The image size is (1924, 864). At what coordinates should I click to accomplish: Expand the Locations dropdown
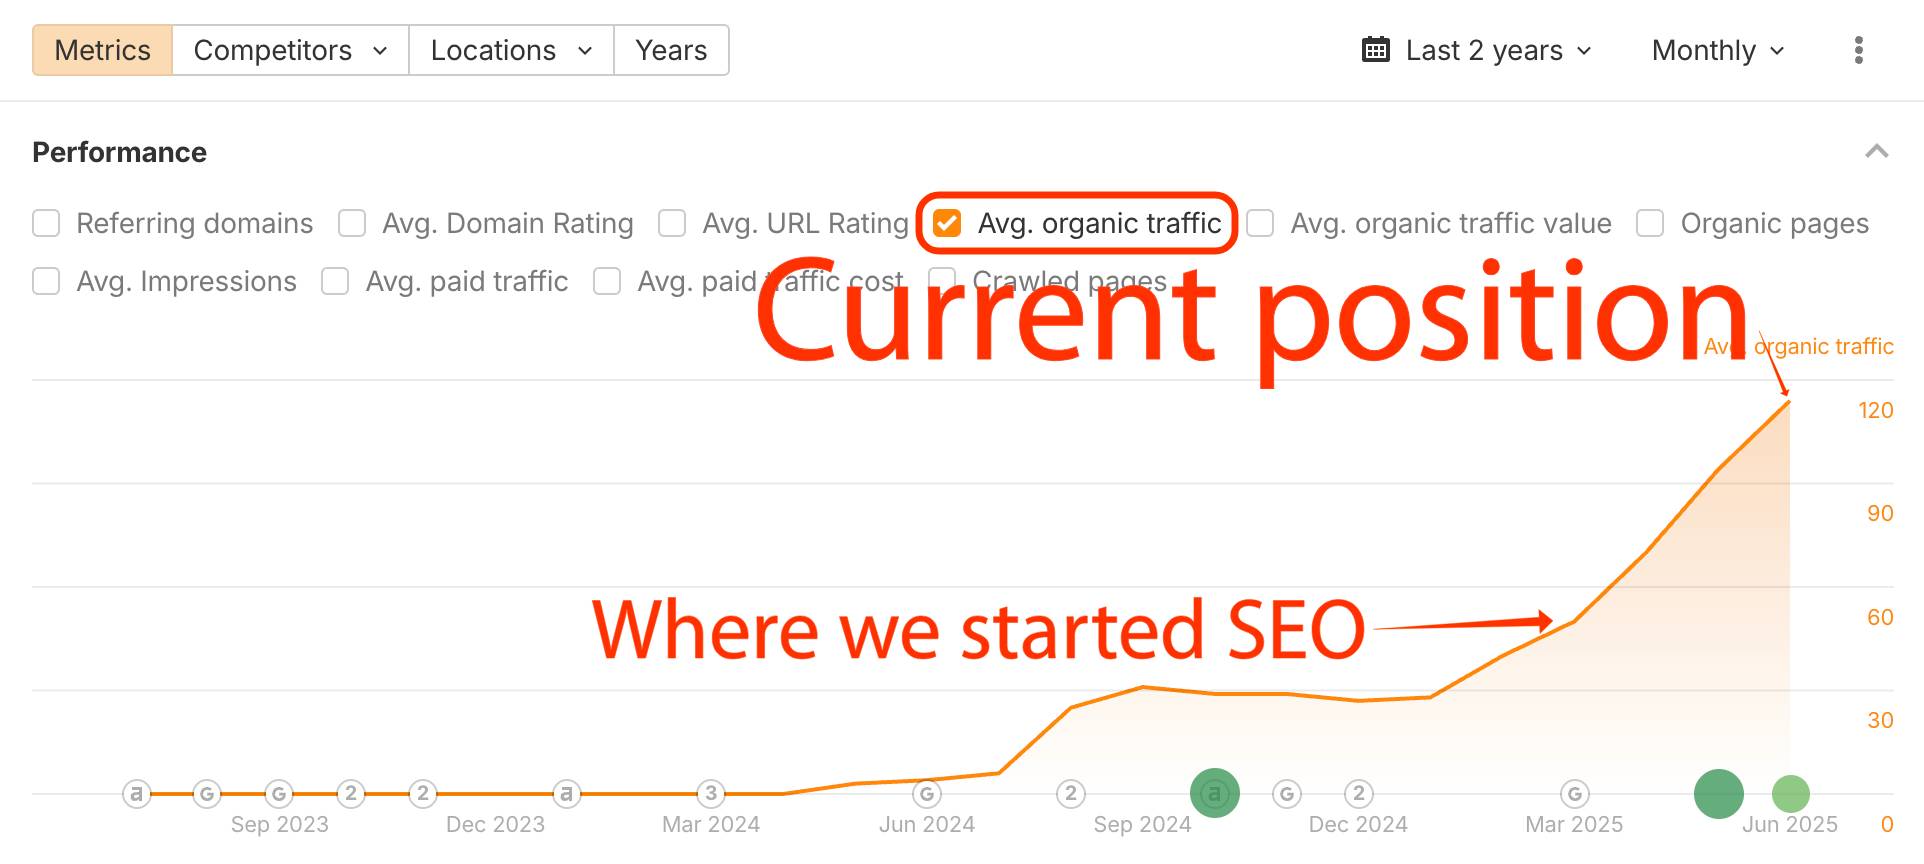[511, 50]
